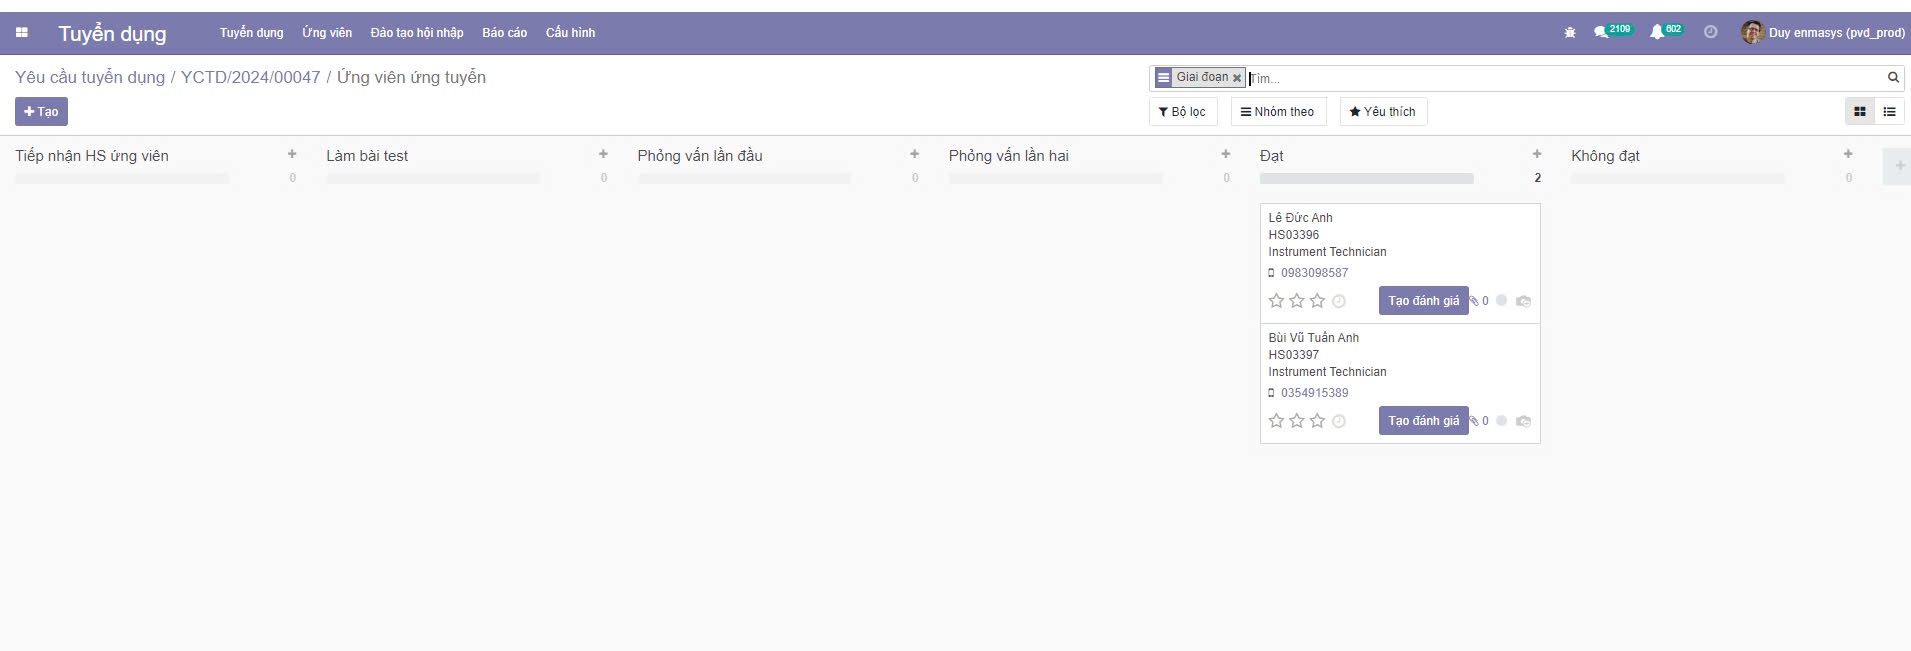Viewport: 1911px width, 651px height.
Task: Open the Yêu thích favorites dropdown
Action: click(x=1383, y=112)
